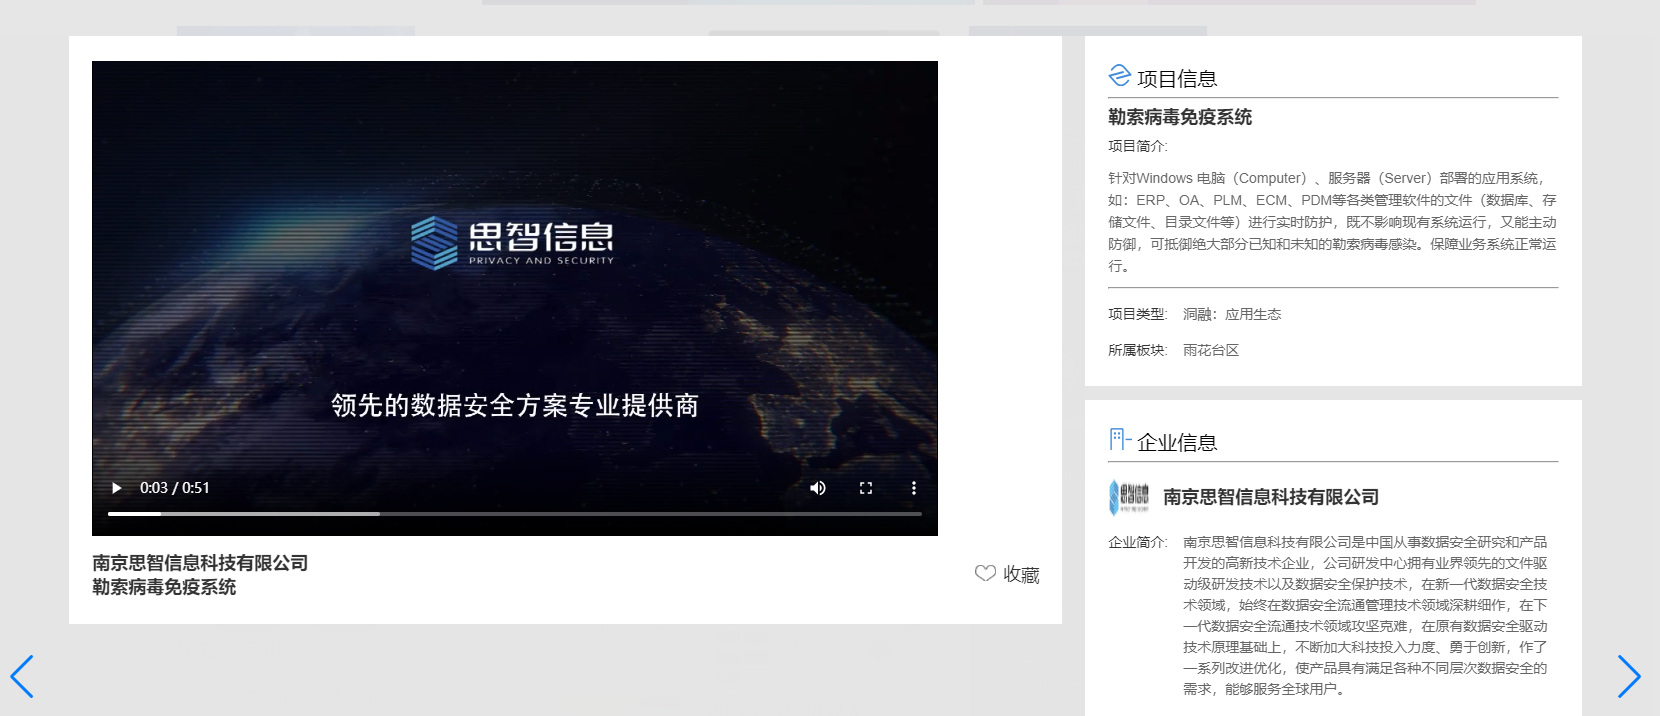Open the video's three-dot options menu
Image resolution: width=1660 pixels, height=716 pixels.
(913, 488)
